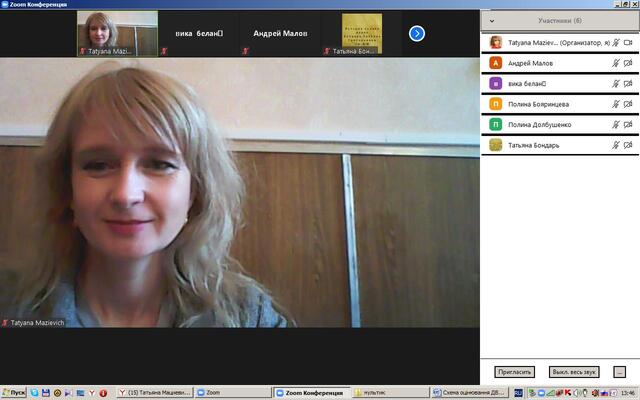Toggle muted microphone for Полина Бояринцева

click(616, 104)
